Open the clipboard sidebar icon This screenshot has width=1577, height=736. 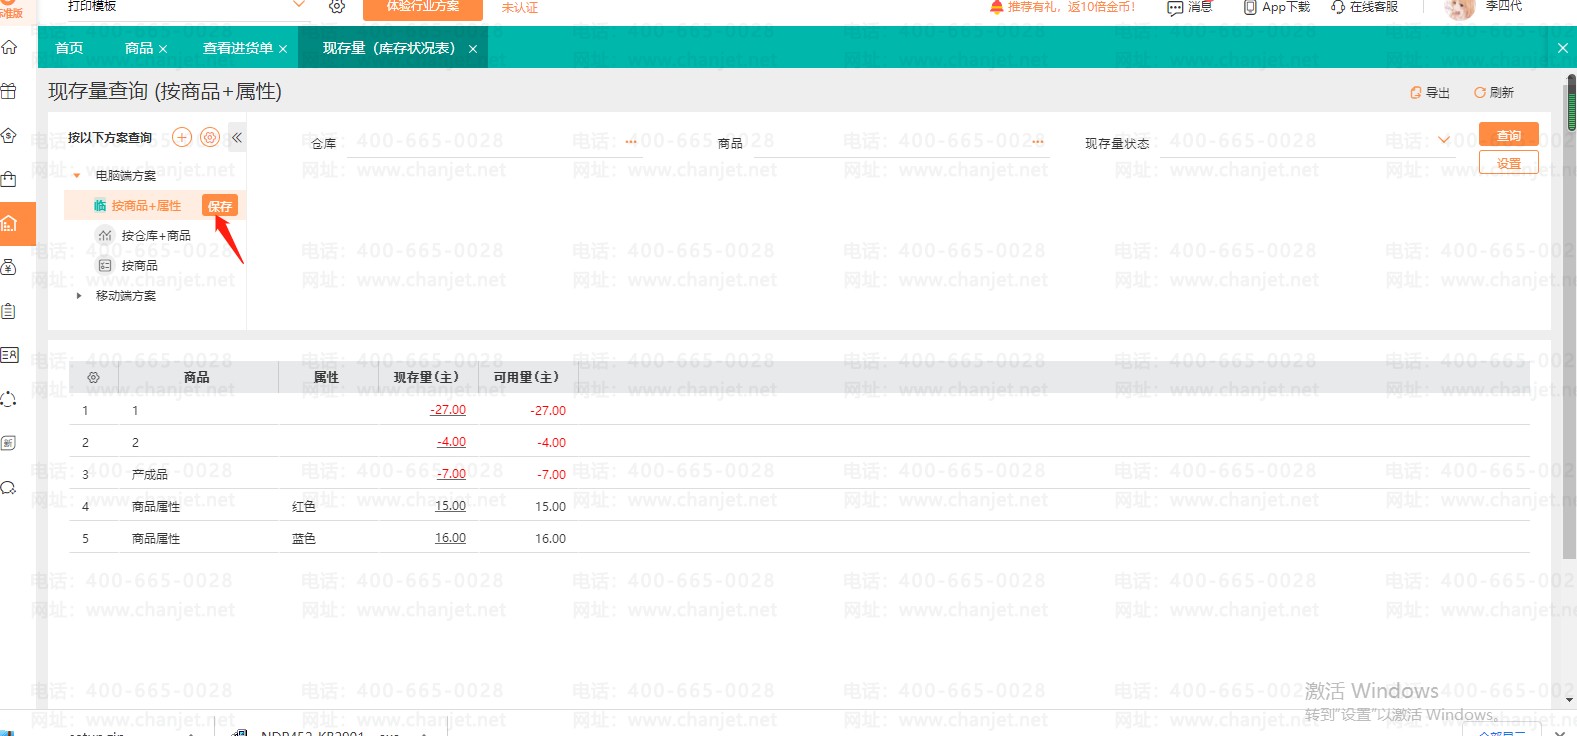9,311
